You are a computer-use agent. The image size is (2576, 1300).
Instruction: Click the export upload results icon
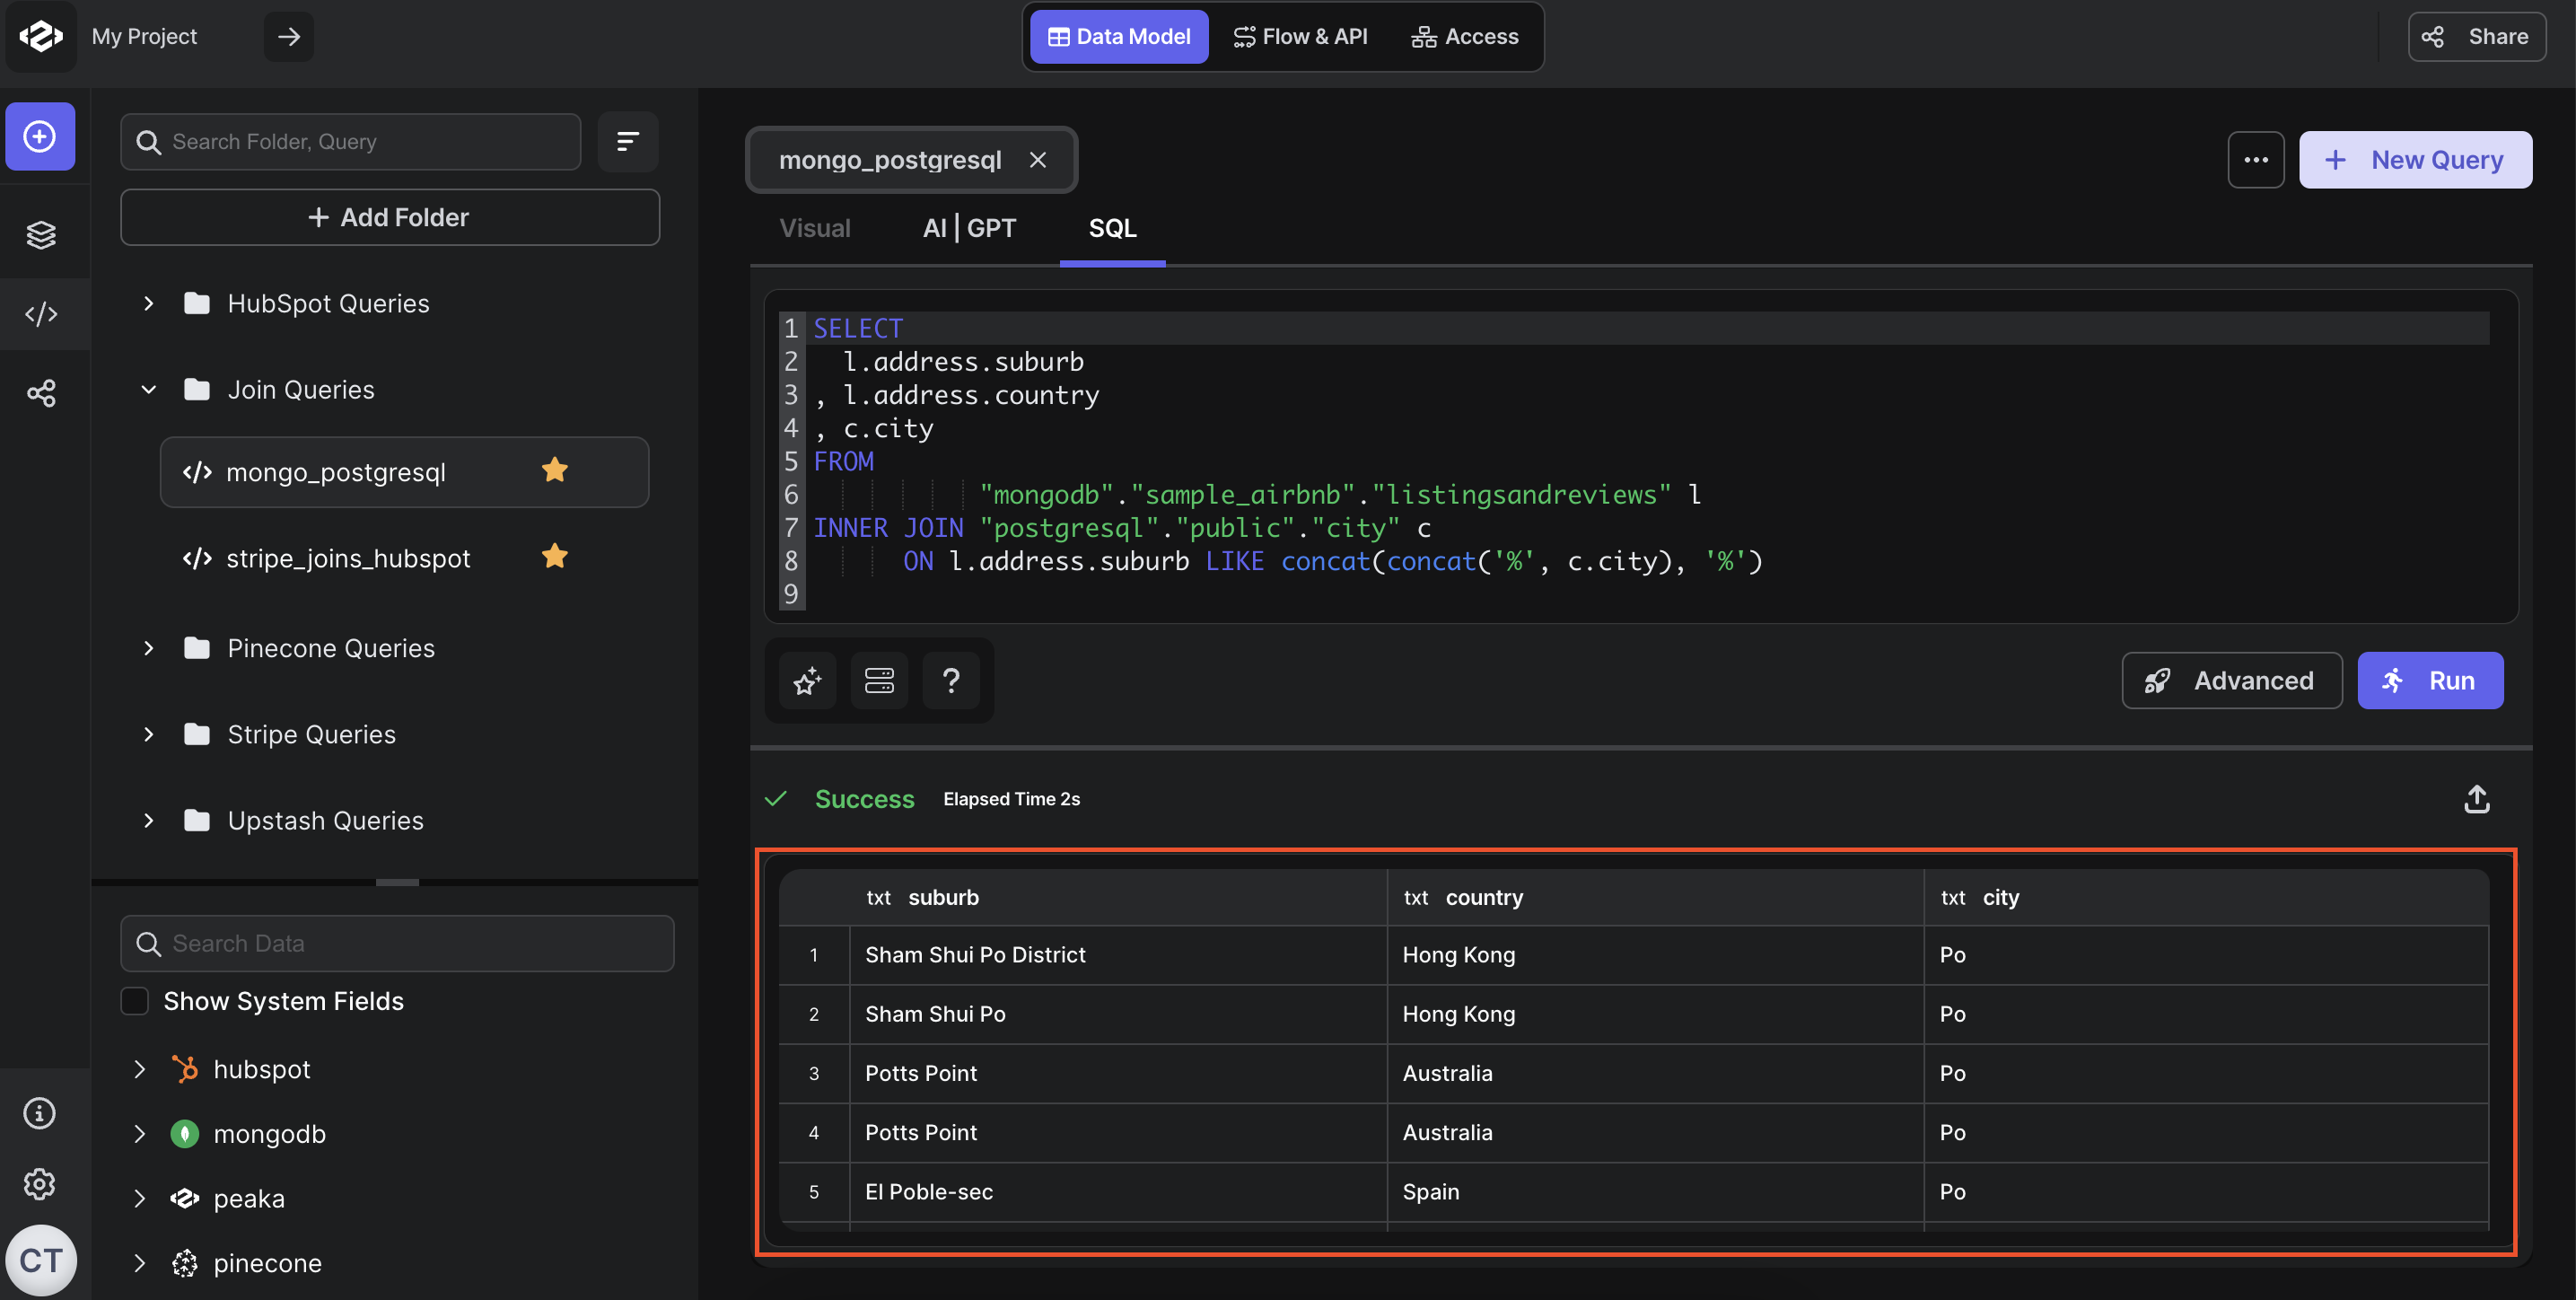tap(2476, 799)
